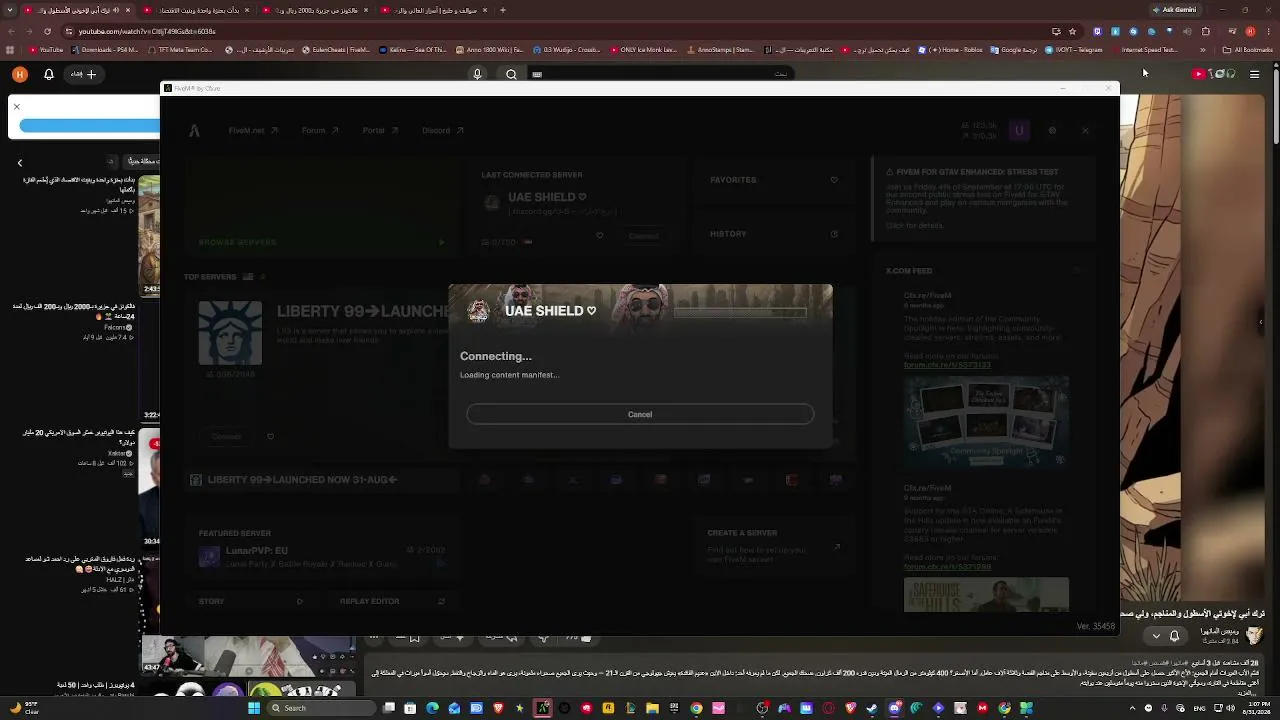The height and width of the screenshot is (720, 1280).
Task: Favorite the Liberty 99 server
Action: (270, 436)
